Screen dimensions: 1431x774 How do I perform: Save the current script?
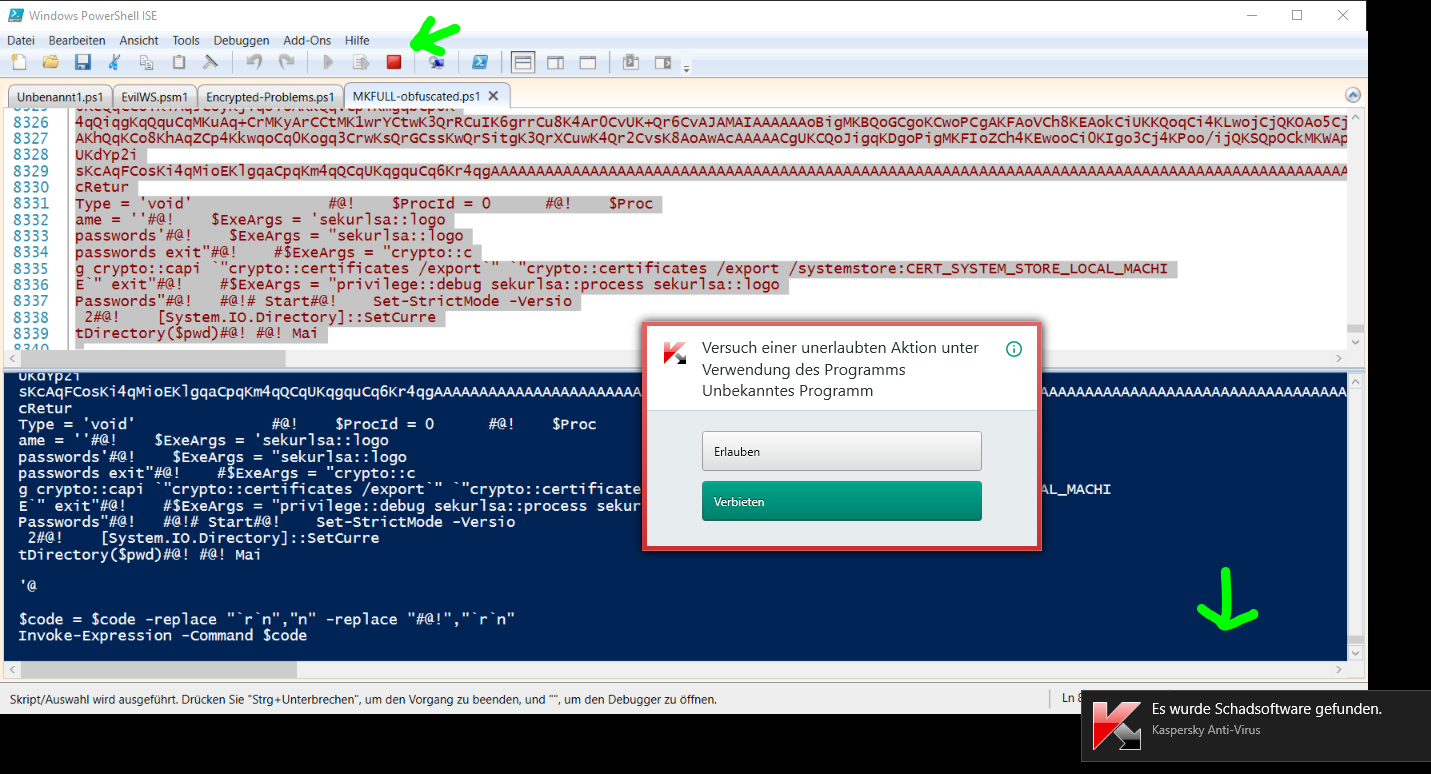[82, 62]
